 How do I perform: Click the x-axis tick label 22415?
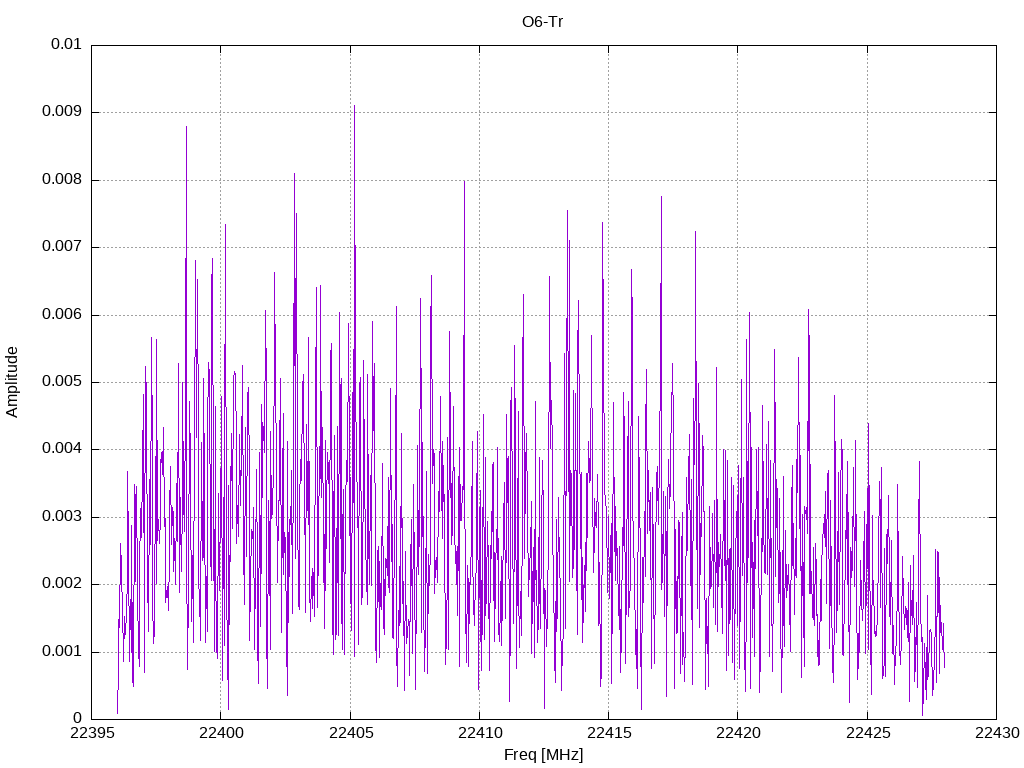click(609, 733)
